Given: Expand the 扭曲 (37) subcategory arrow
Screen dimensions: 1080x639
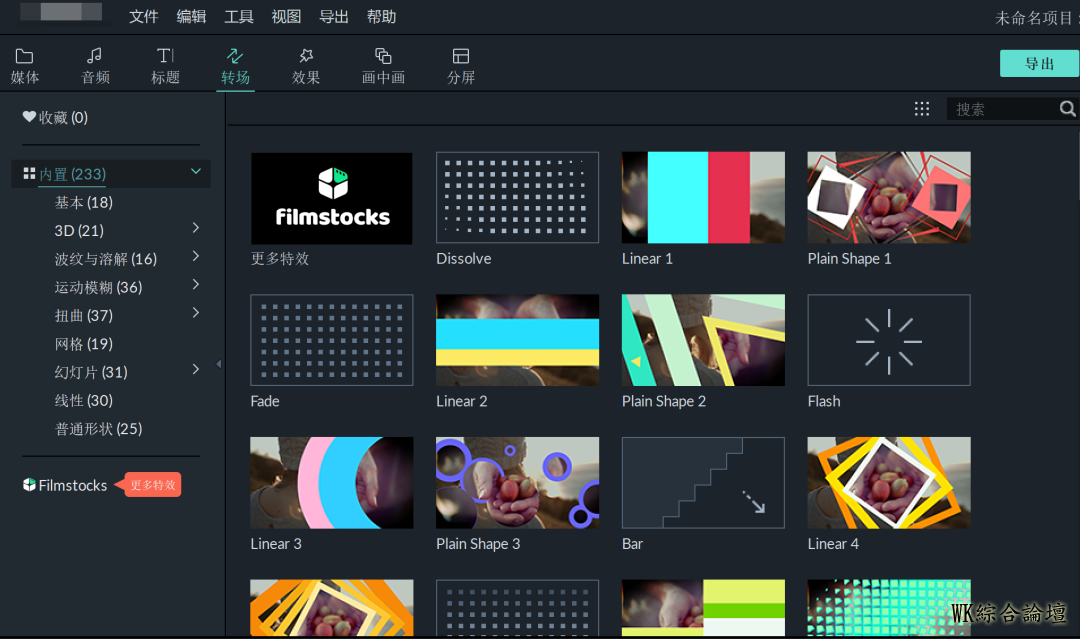Looking at the screenshot, I should pyautogui.click(x=196, y=314).
